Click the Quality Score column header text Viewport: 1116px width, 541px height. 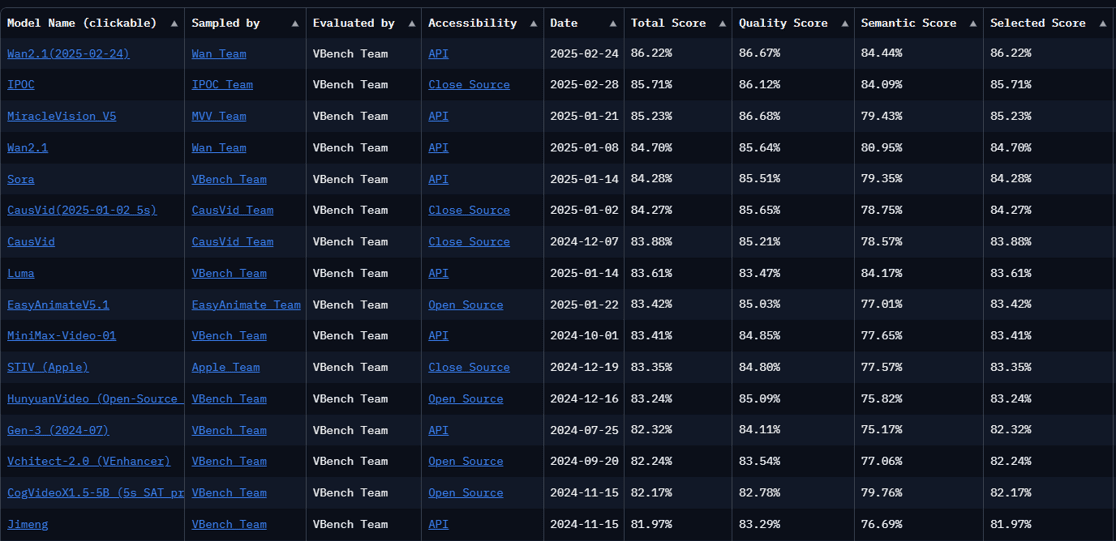pyautogui.click(x=783, y=23)
